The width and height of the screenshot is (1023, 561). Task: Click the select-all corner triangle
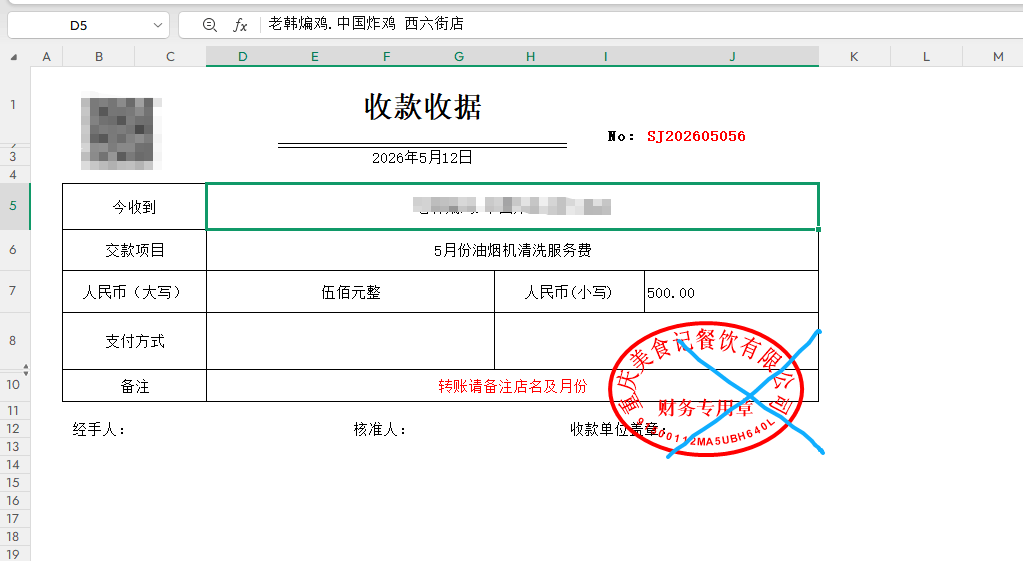tap(14, 57)
